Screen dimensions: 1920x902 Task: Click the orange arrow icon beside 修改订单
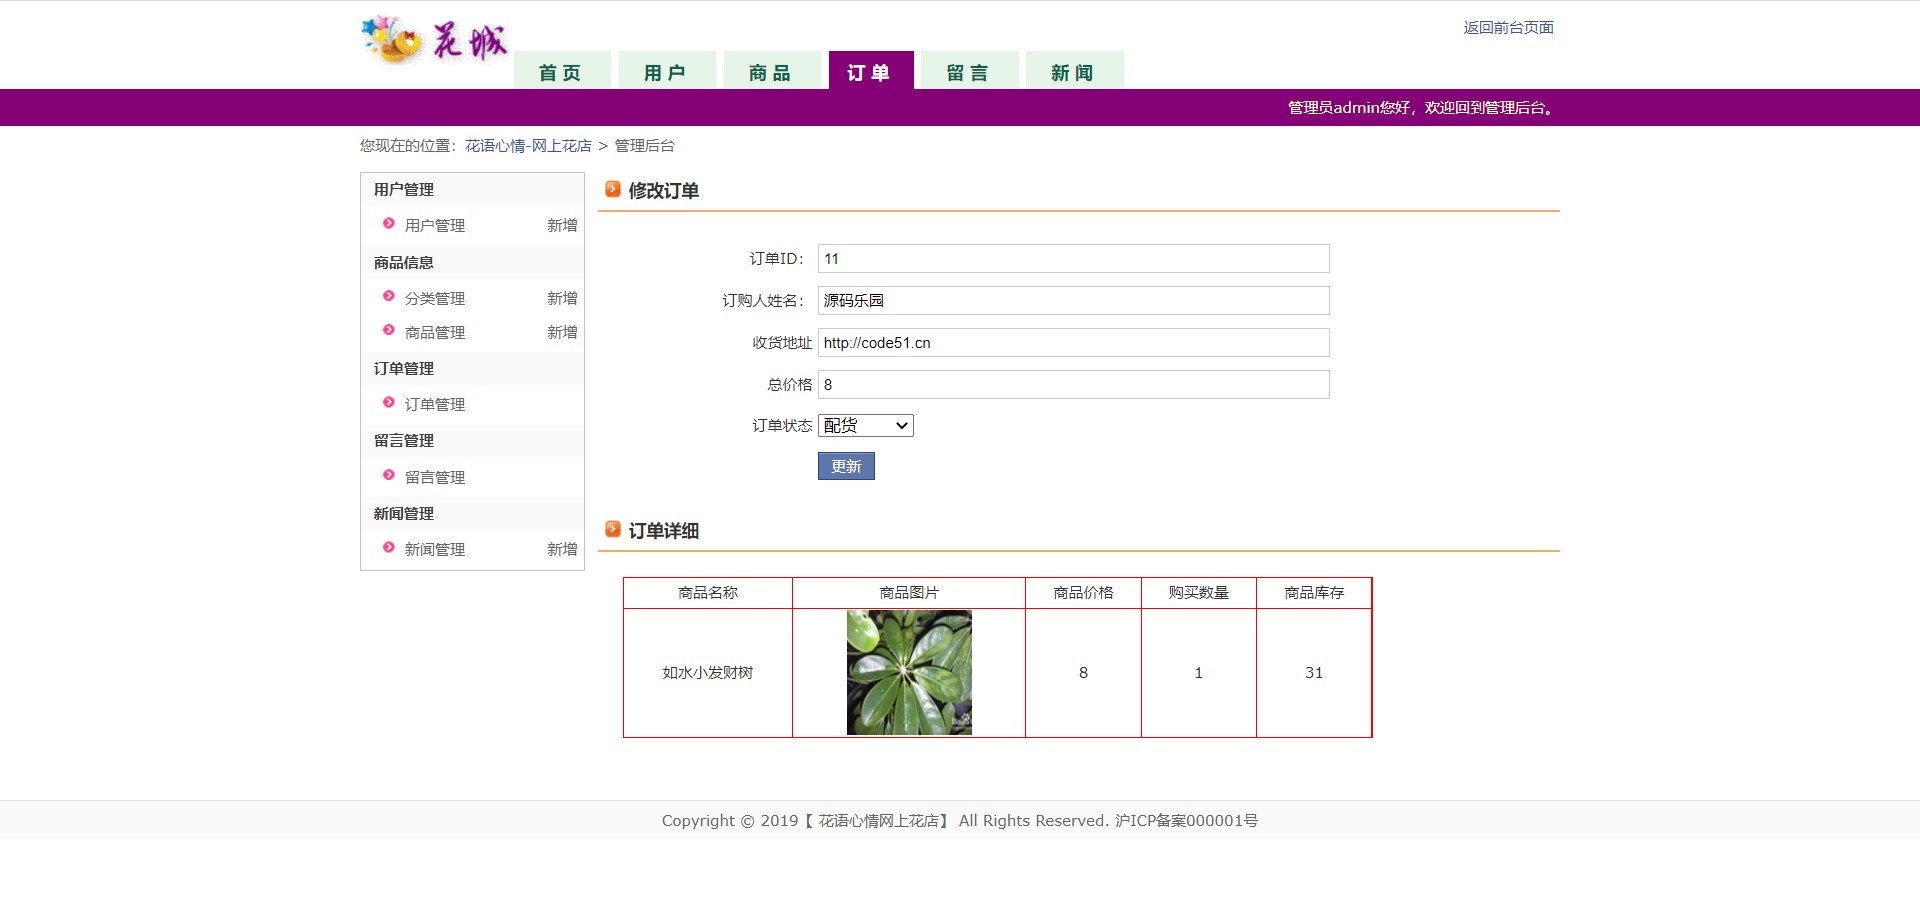point(613,189)
